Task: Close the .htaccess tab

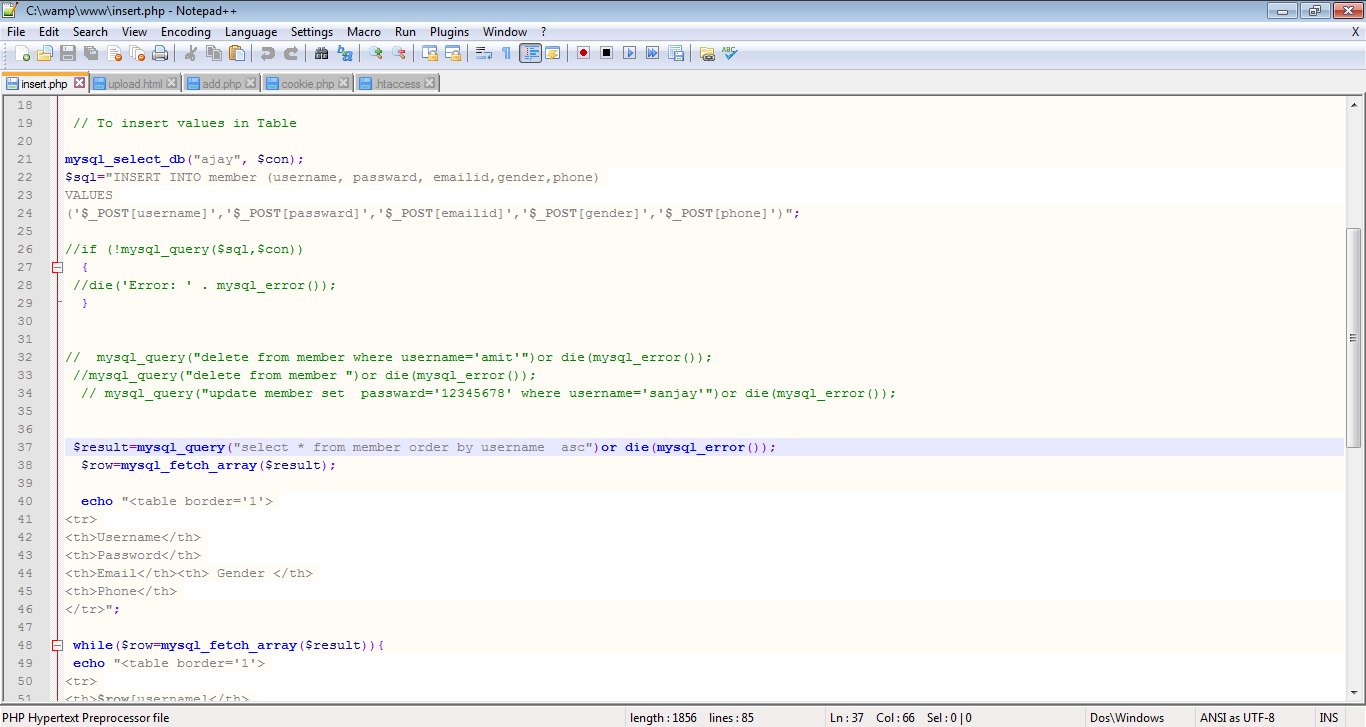Action: (430, 83)
